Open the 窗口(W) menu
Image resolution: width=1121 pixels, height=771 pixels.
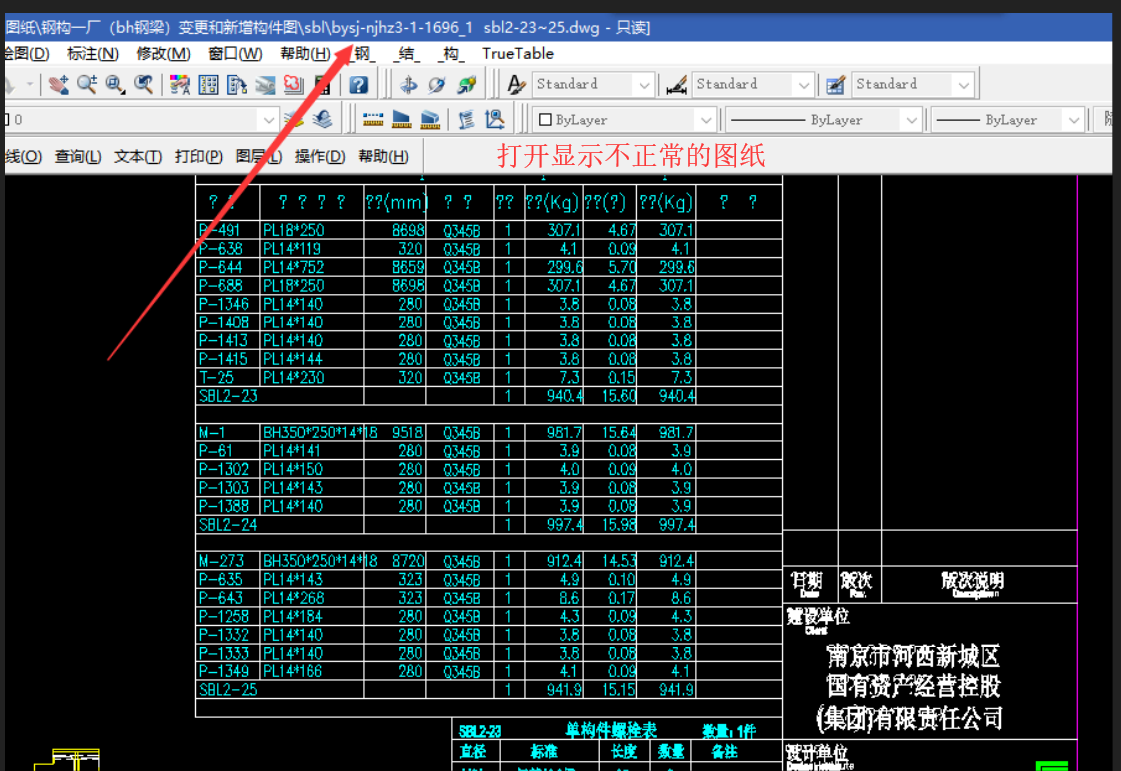[235, 54]
